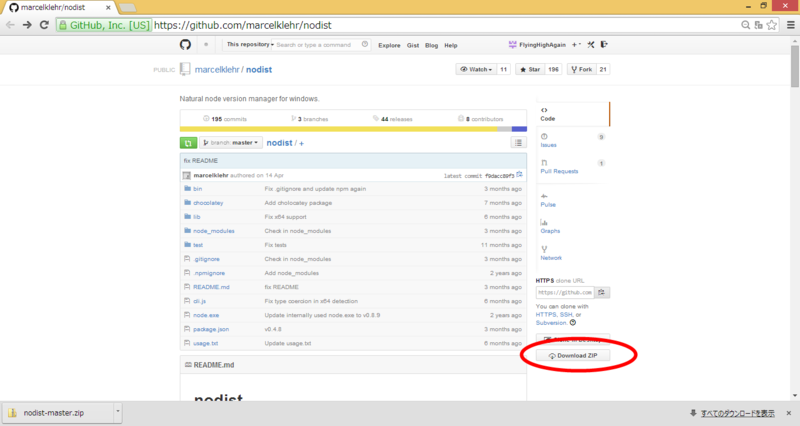The width and height of the screenshot is (800, 426).
Task: Open Explore in the header
Action: coord(389,45)
